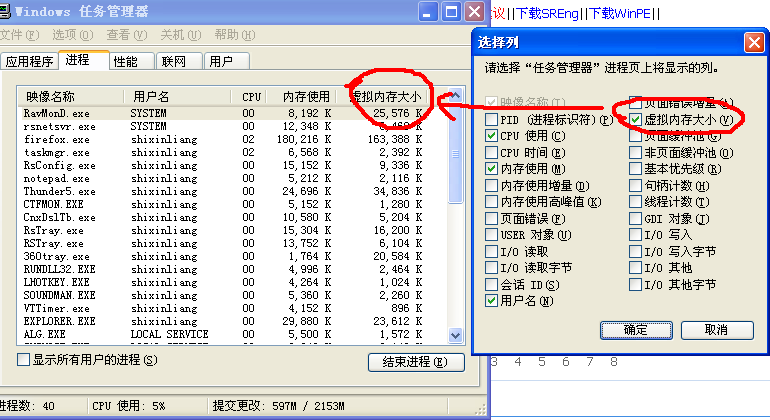This screenshot has height=420, width=770.
Task: Open the 选项(O) menu
Action: click(x=73, y=35)
